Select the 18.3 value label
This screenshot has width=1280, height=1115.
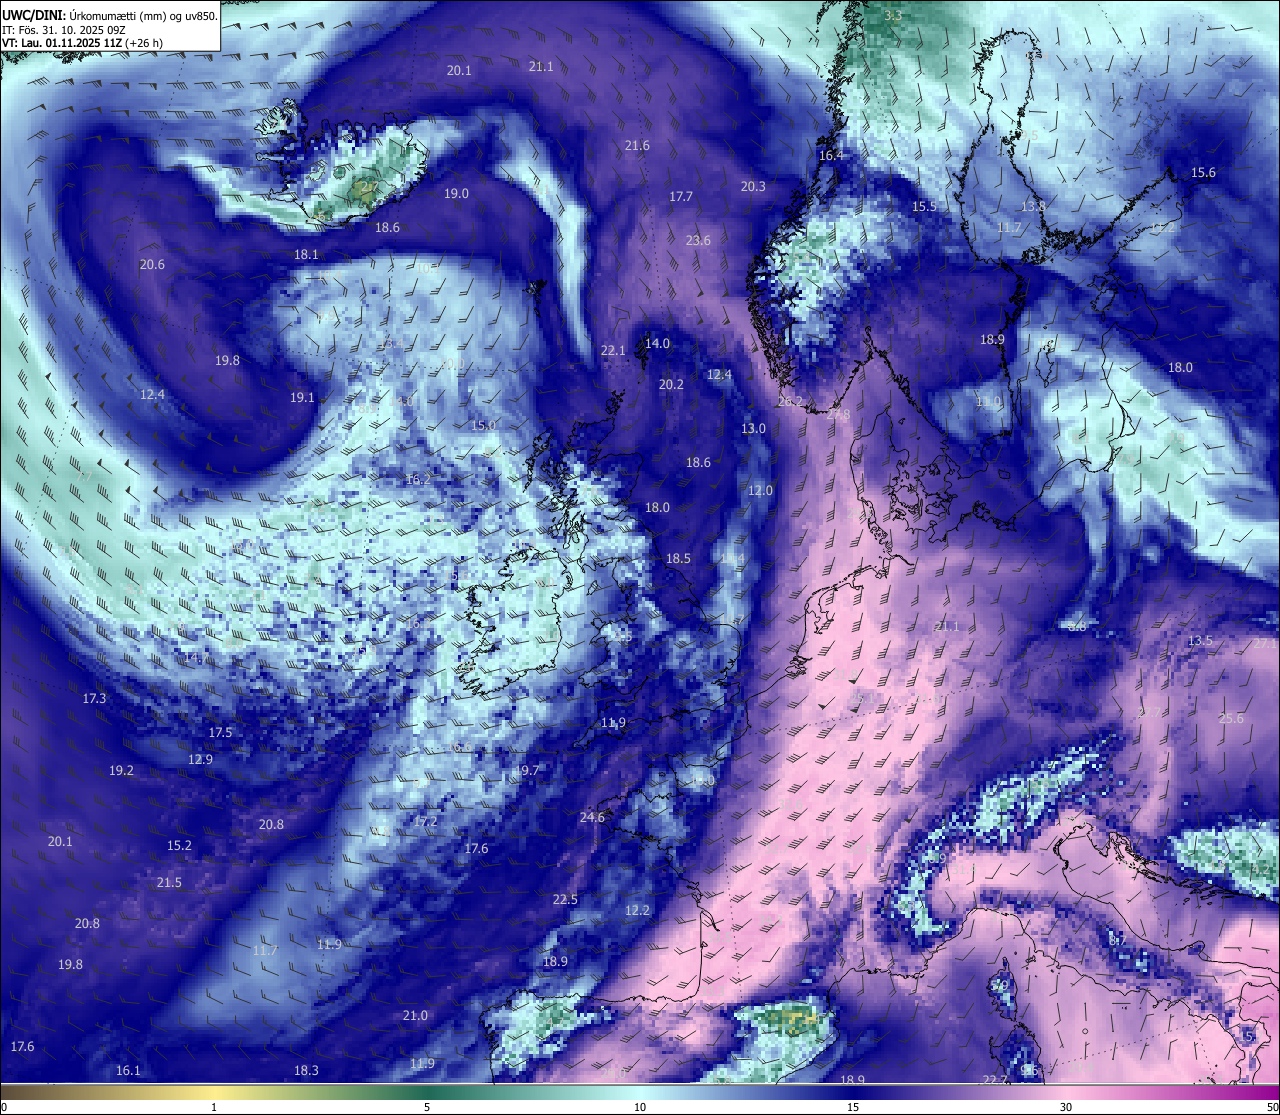click(x=306, y=1071)
